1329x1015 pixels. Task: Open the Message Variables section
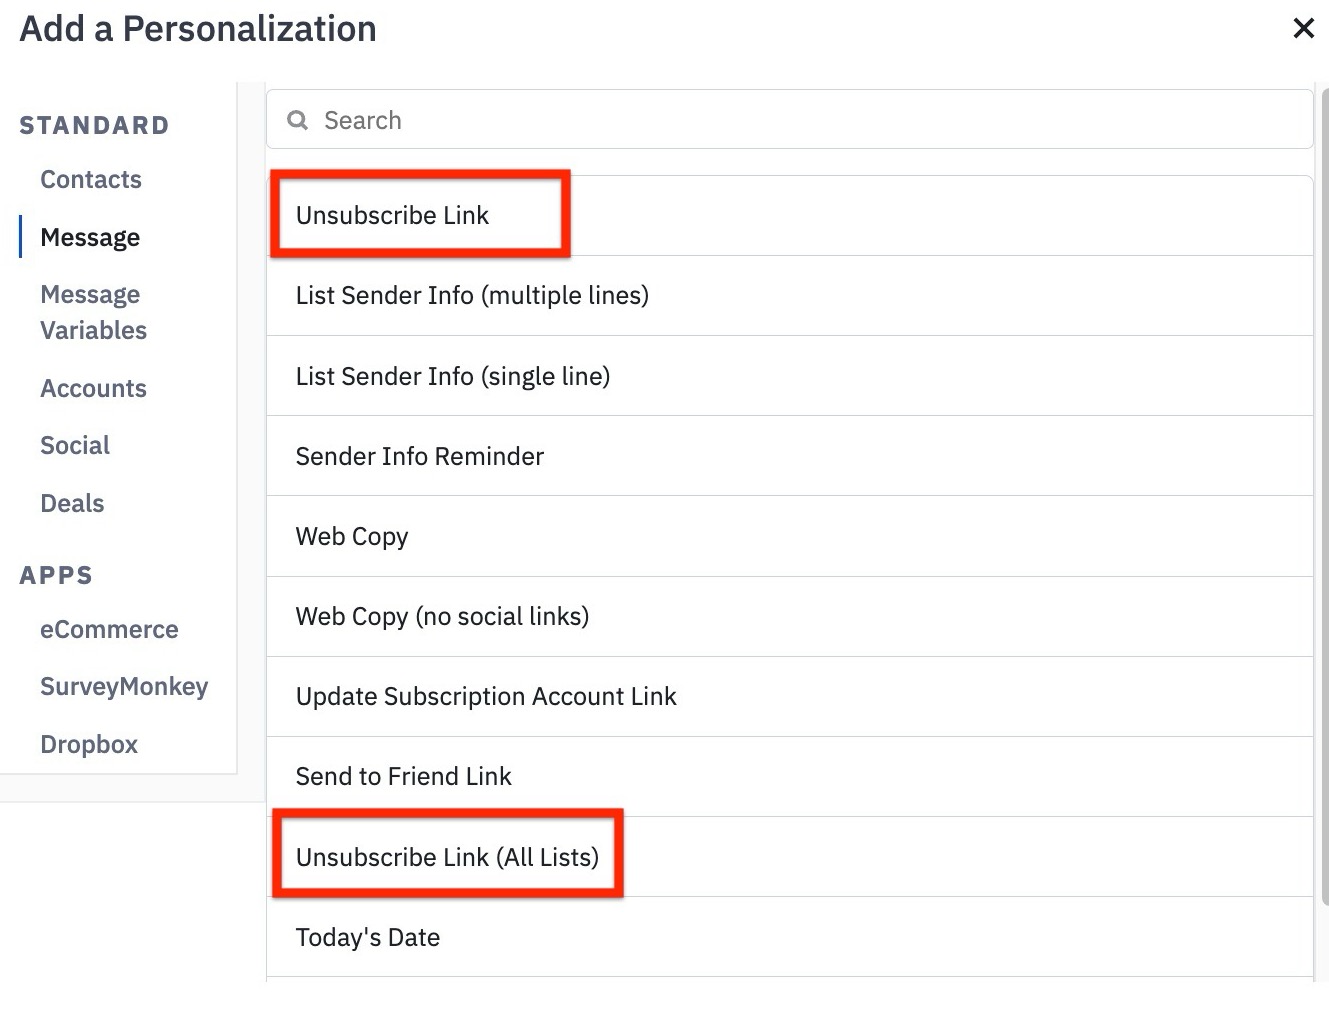[x=93, y=311]
